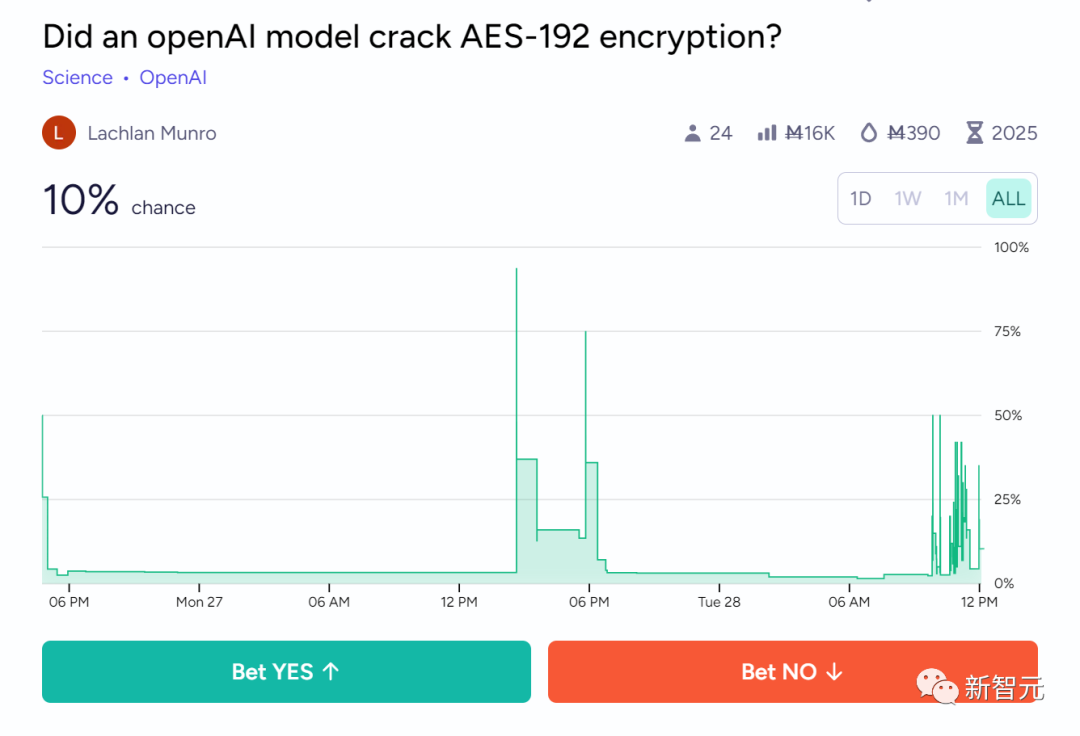Click the 2025 close date label

click(1014, 133)
